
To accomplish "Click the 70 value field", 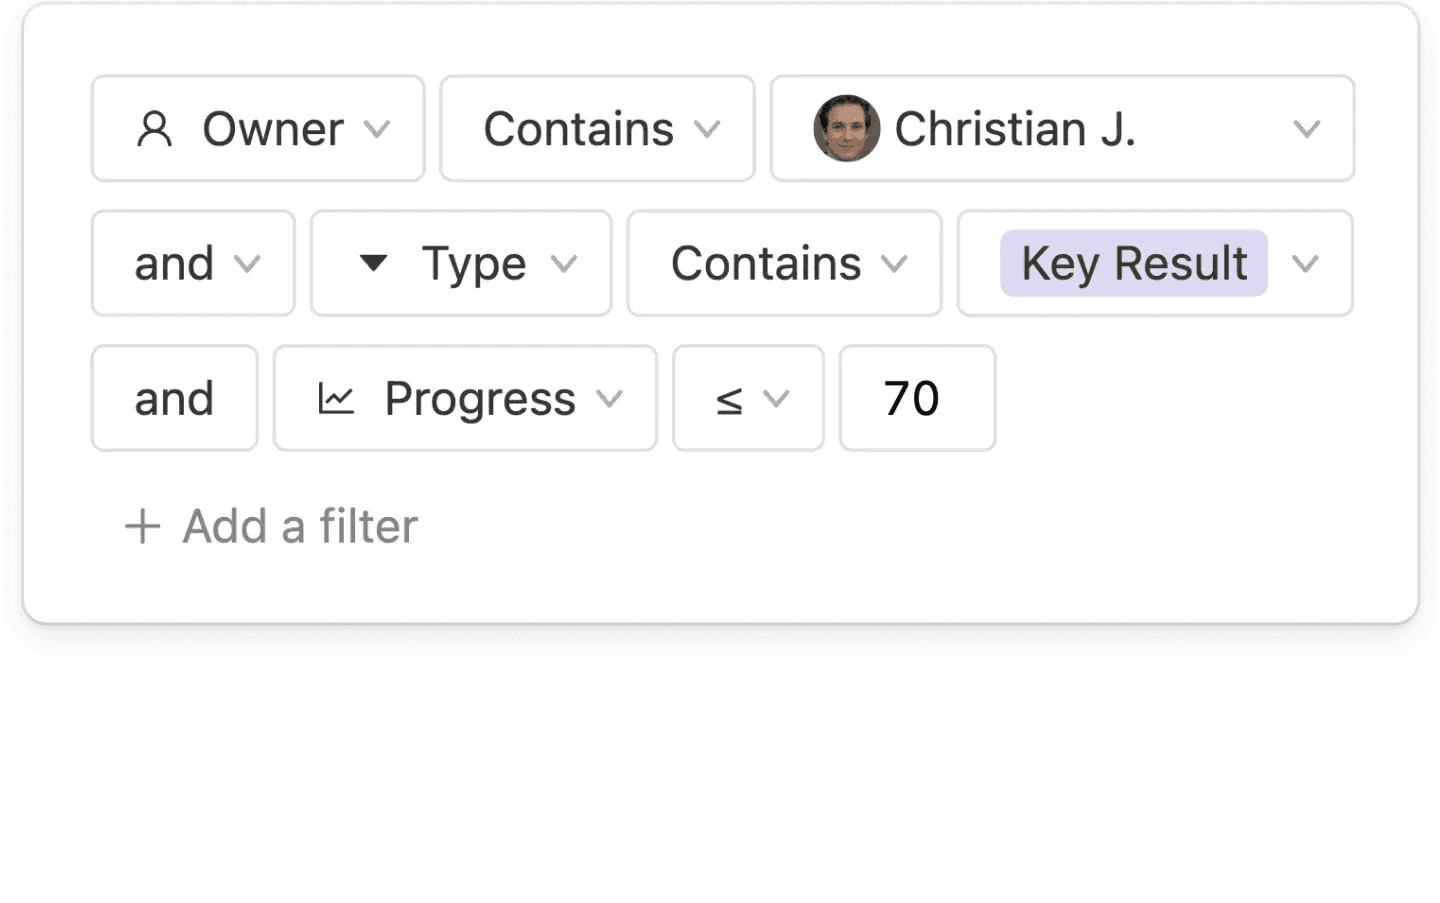I will point(916,397).
